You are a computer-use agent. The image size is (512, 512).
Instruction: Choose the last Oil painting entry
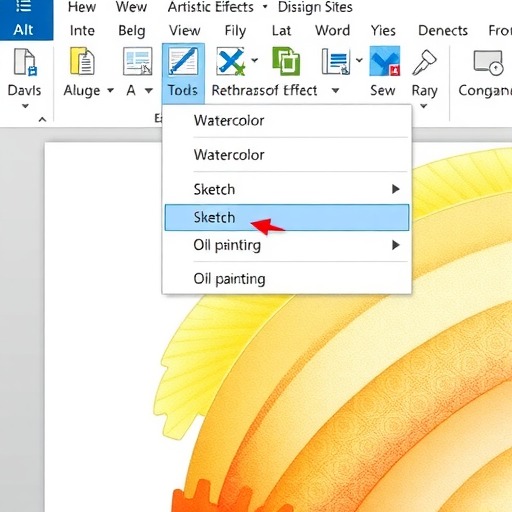(287, 279)
